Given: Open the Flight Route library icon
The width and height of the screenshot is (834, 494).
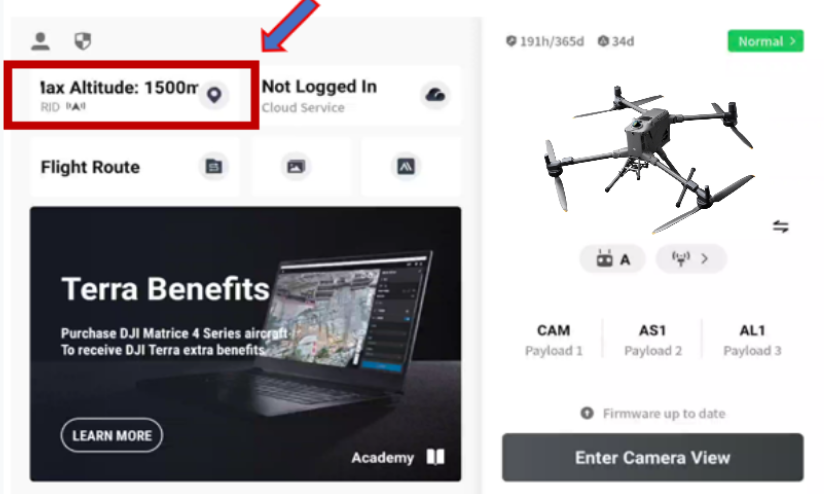Looking at the screenshot, I should pyautogui.click(x=214, y=166).
